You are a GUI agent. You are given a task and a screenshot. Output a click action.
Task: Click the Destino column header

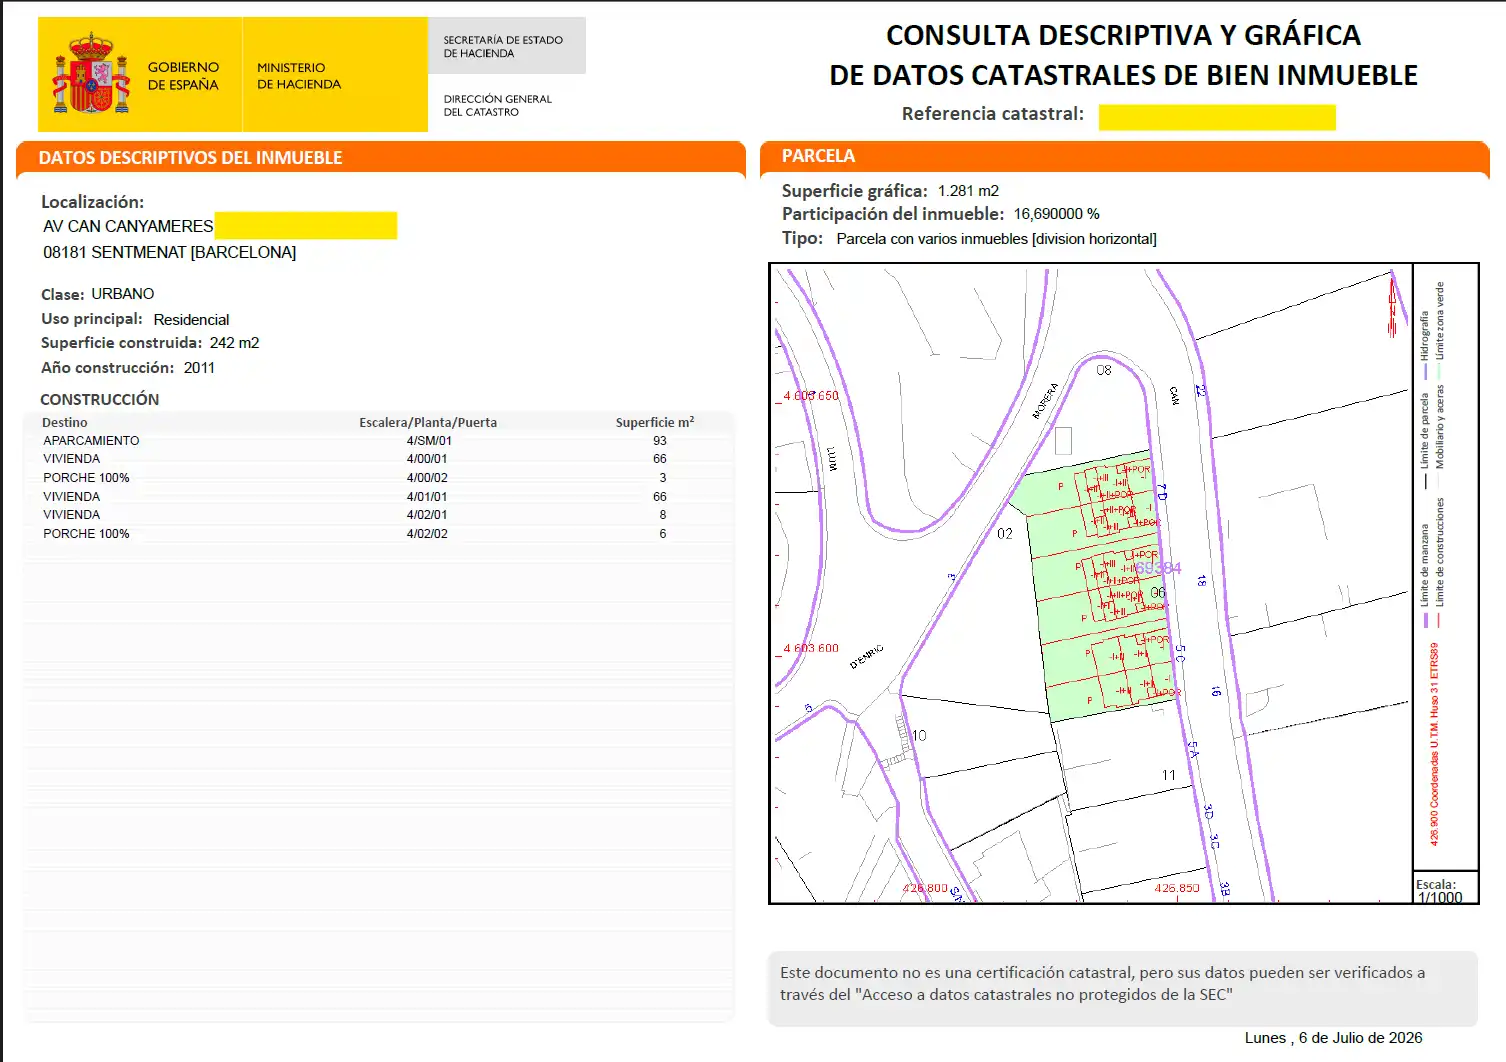[64, 423]
